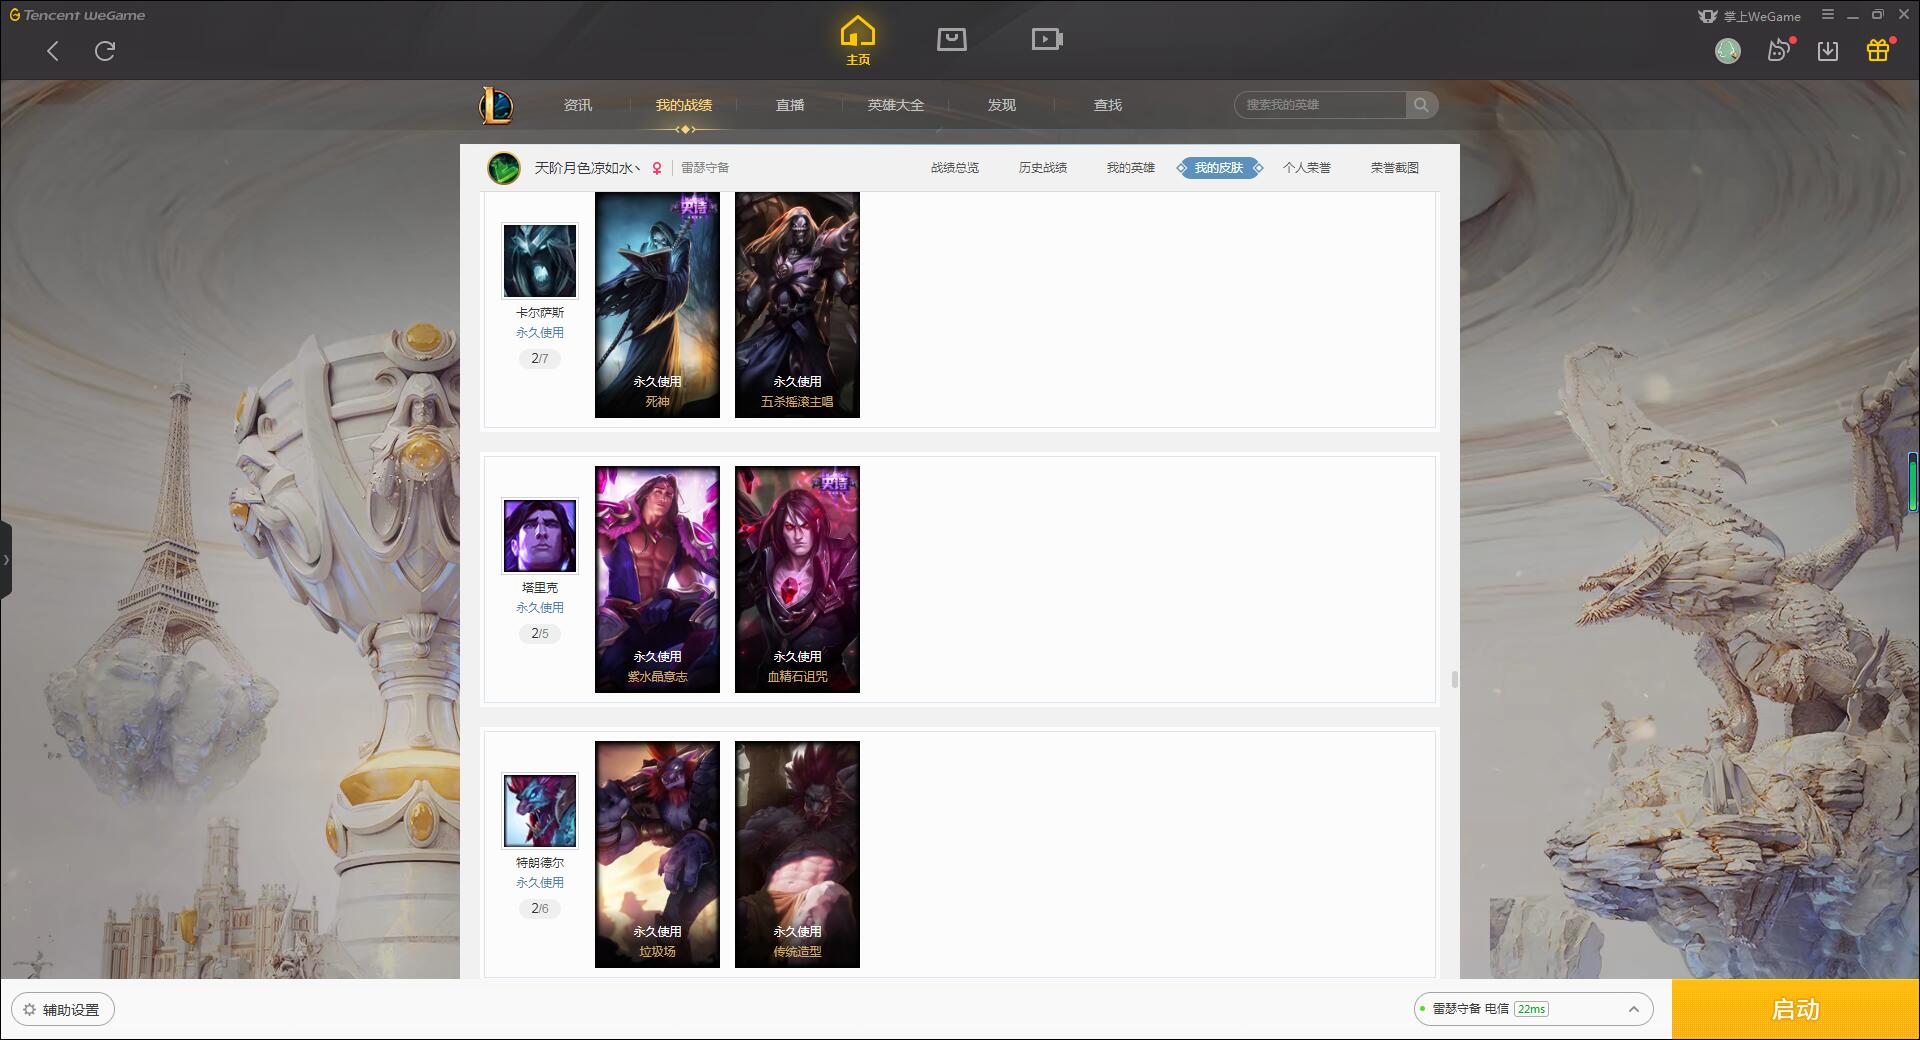Click the 特朗德尔 champion name label
This screenshot has width=1920, height=1040.
tap(540, 863)
